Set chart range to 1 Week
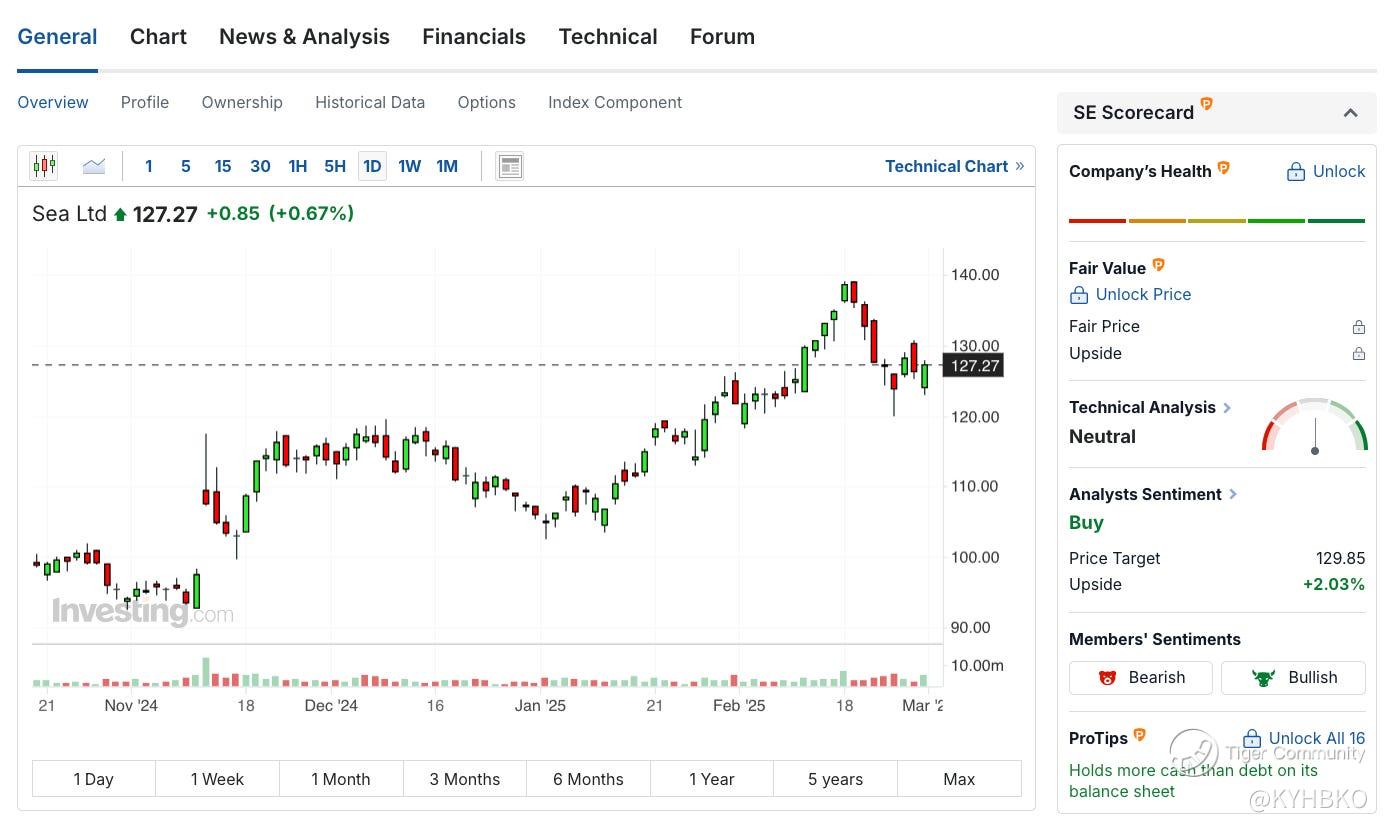This screenshot has width=1394, height=830. coord(217,779)
